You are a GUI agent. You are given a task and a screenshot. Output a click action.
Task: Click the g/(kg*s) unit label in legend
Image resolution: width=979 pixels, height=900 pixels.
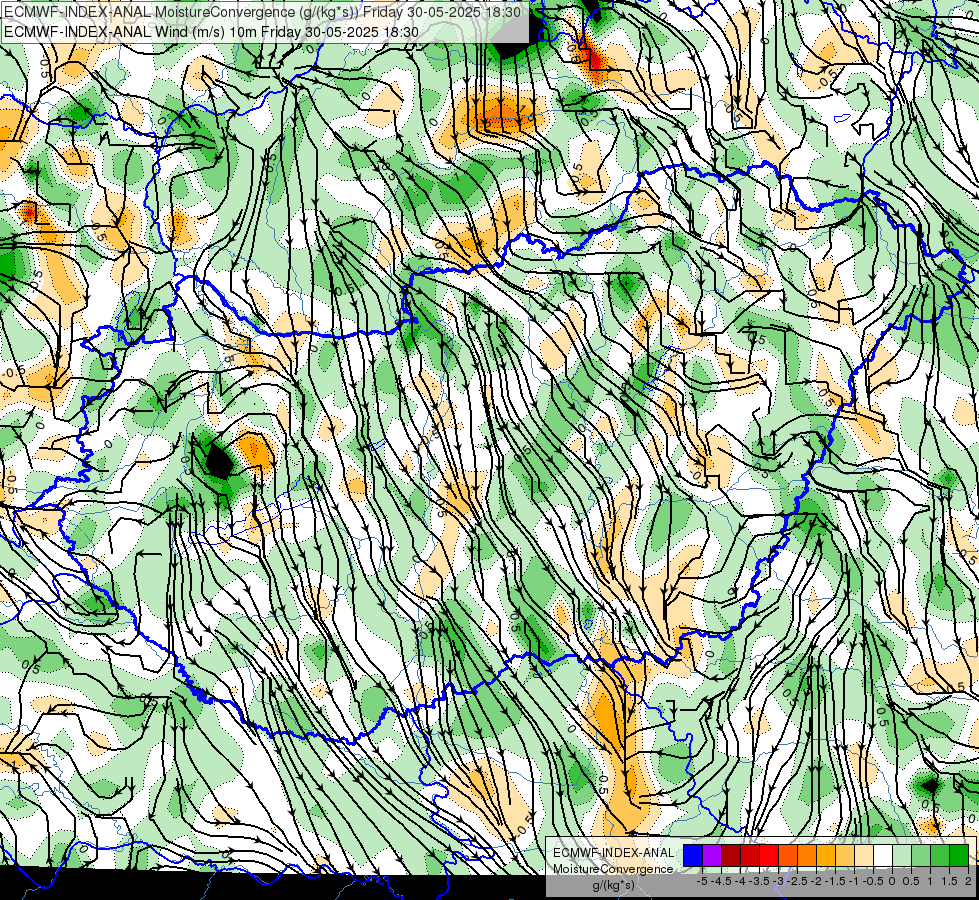pyautogui.click(x=614, y=885)
